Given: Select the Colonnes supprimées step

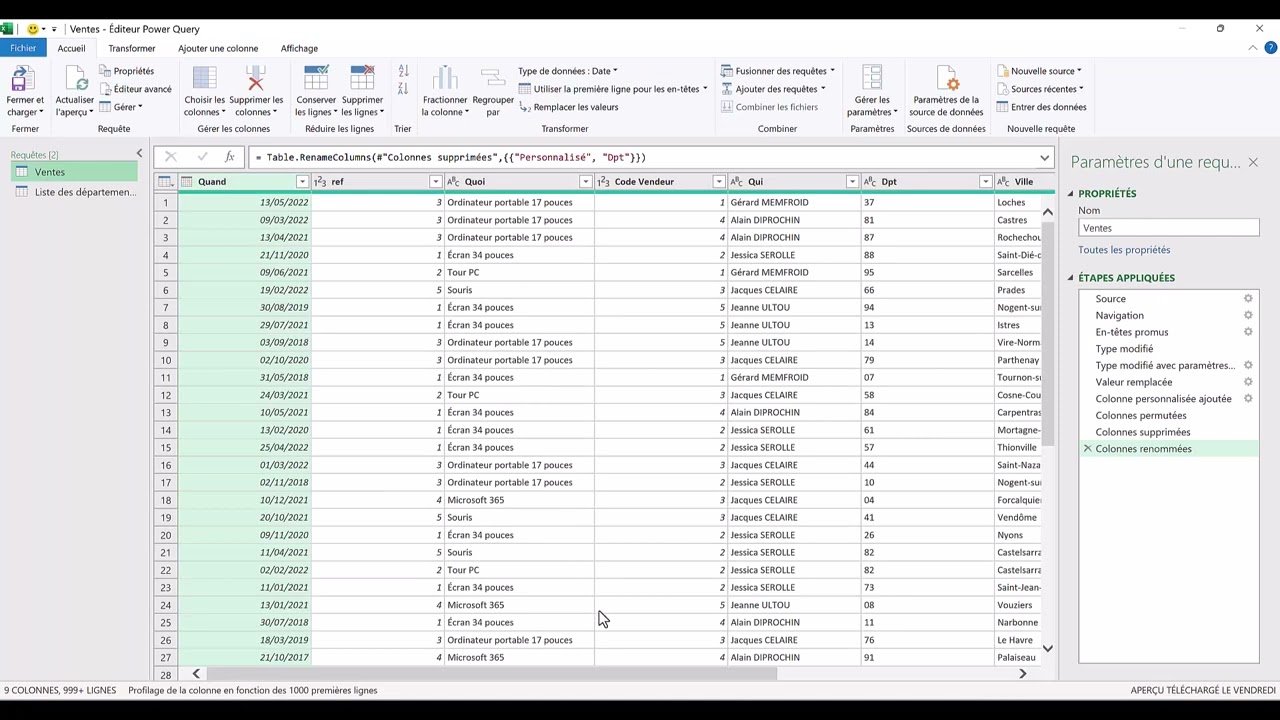Looking at the screenshot, I should (1168, 432).
